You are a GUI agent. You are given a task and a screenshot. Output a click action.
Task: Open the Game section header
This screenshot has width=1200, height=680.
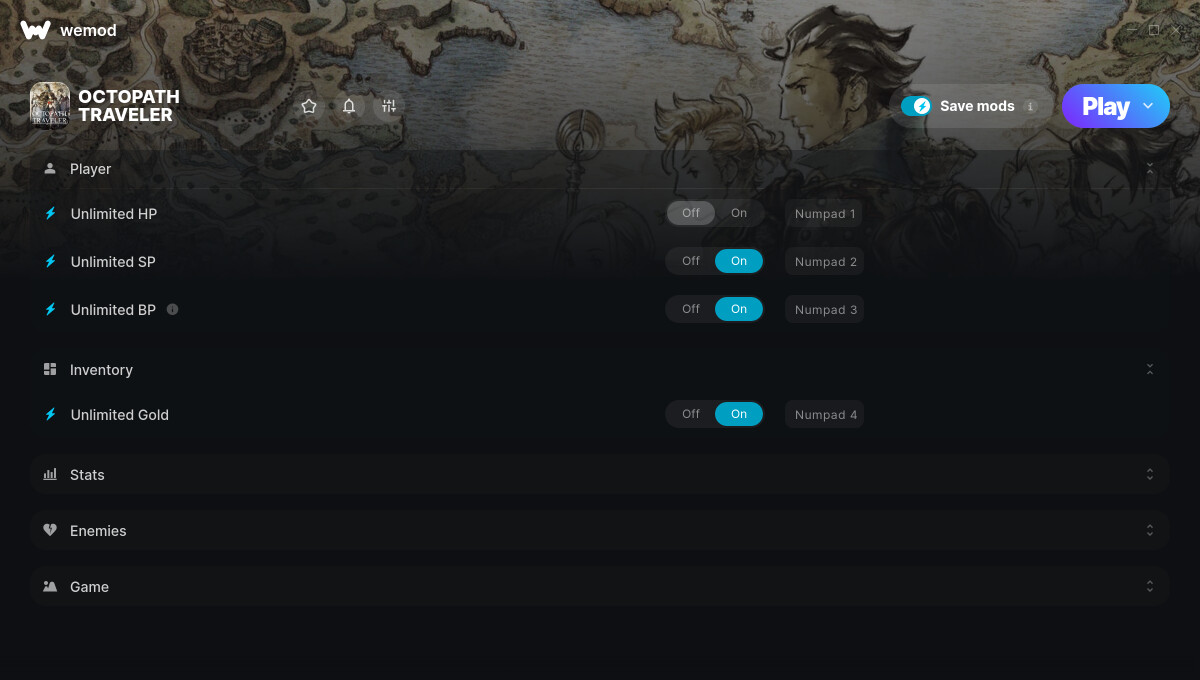coord(599,586)
